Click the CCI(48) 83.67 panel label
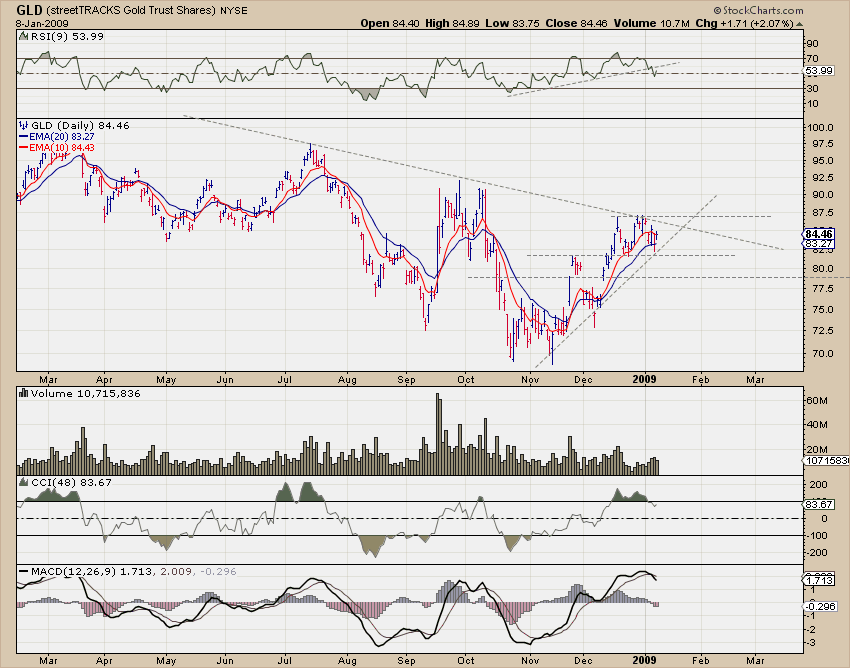Screen dimensions: 850x668 [x=71, y=482]
